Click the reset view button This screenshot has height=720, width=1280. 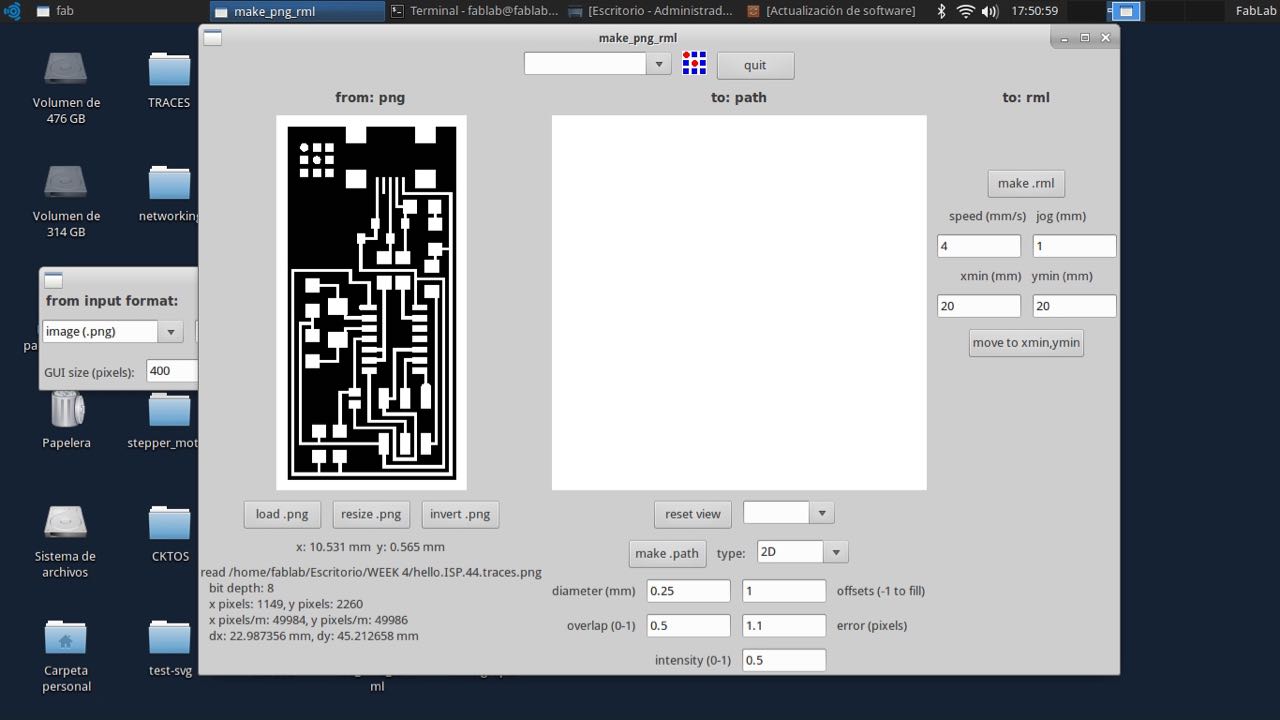(693, 514)
